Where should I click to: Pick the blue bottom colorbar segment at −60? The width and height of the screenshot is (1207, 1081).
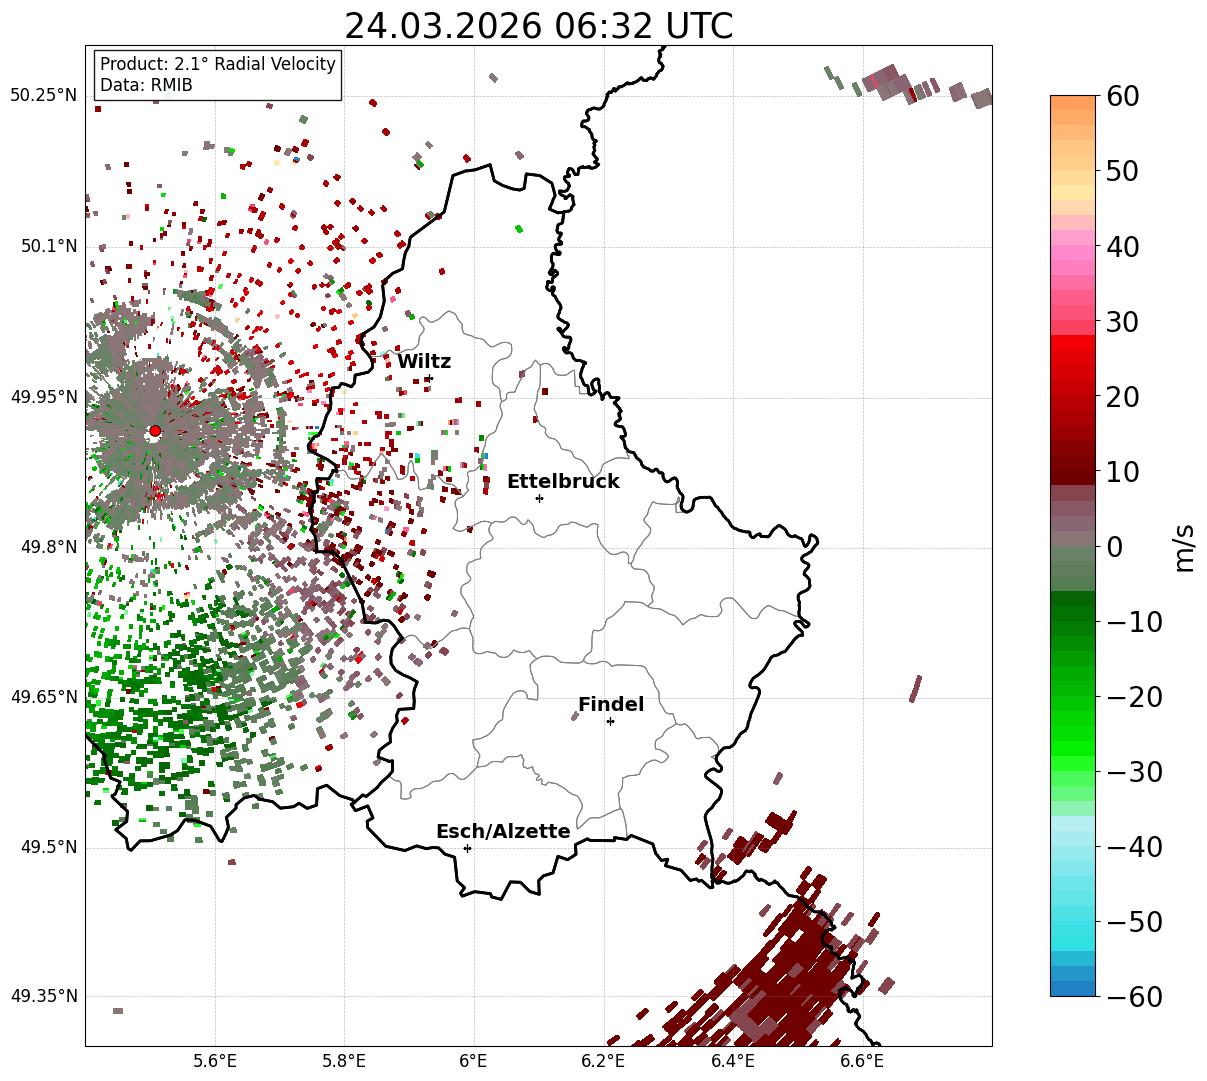pyautogui.click(x=1073, y=988)
